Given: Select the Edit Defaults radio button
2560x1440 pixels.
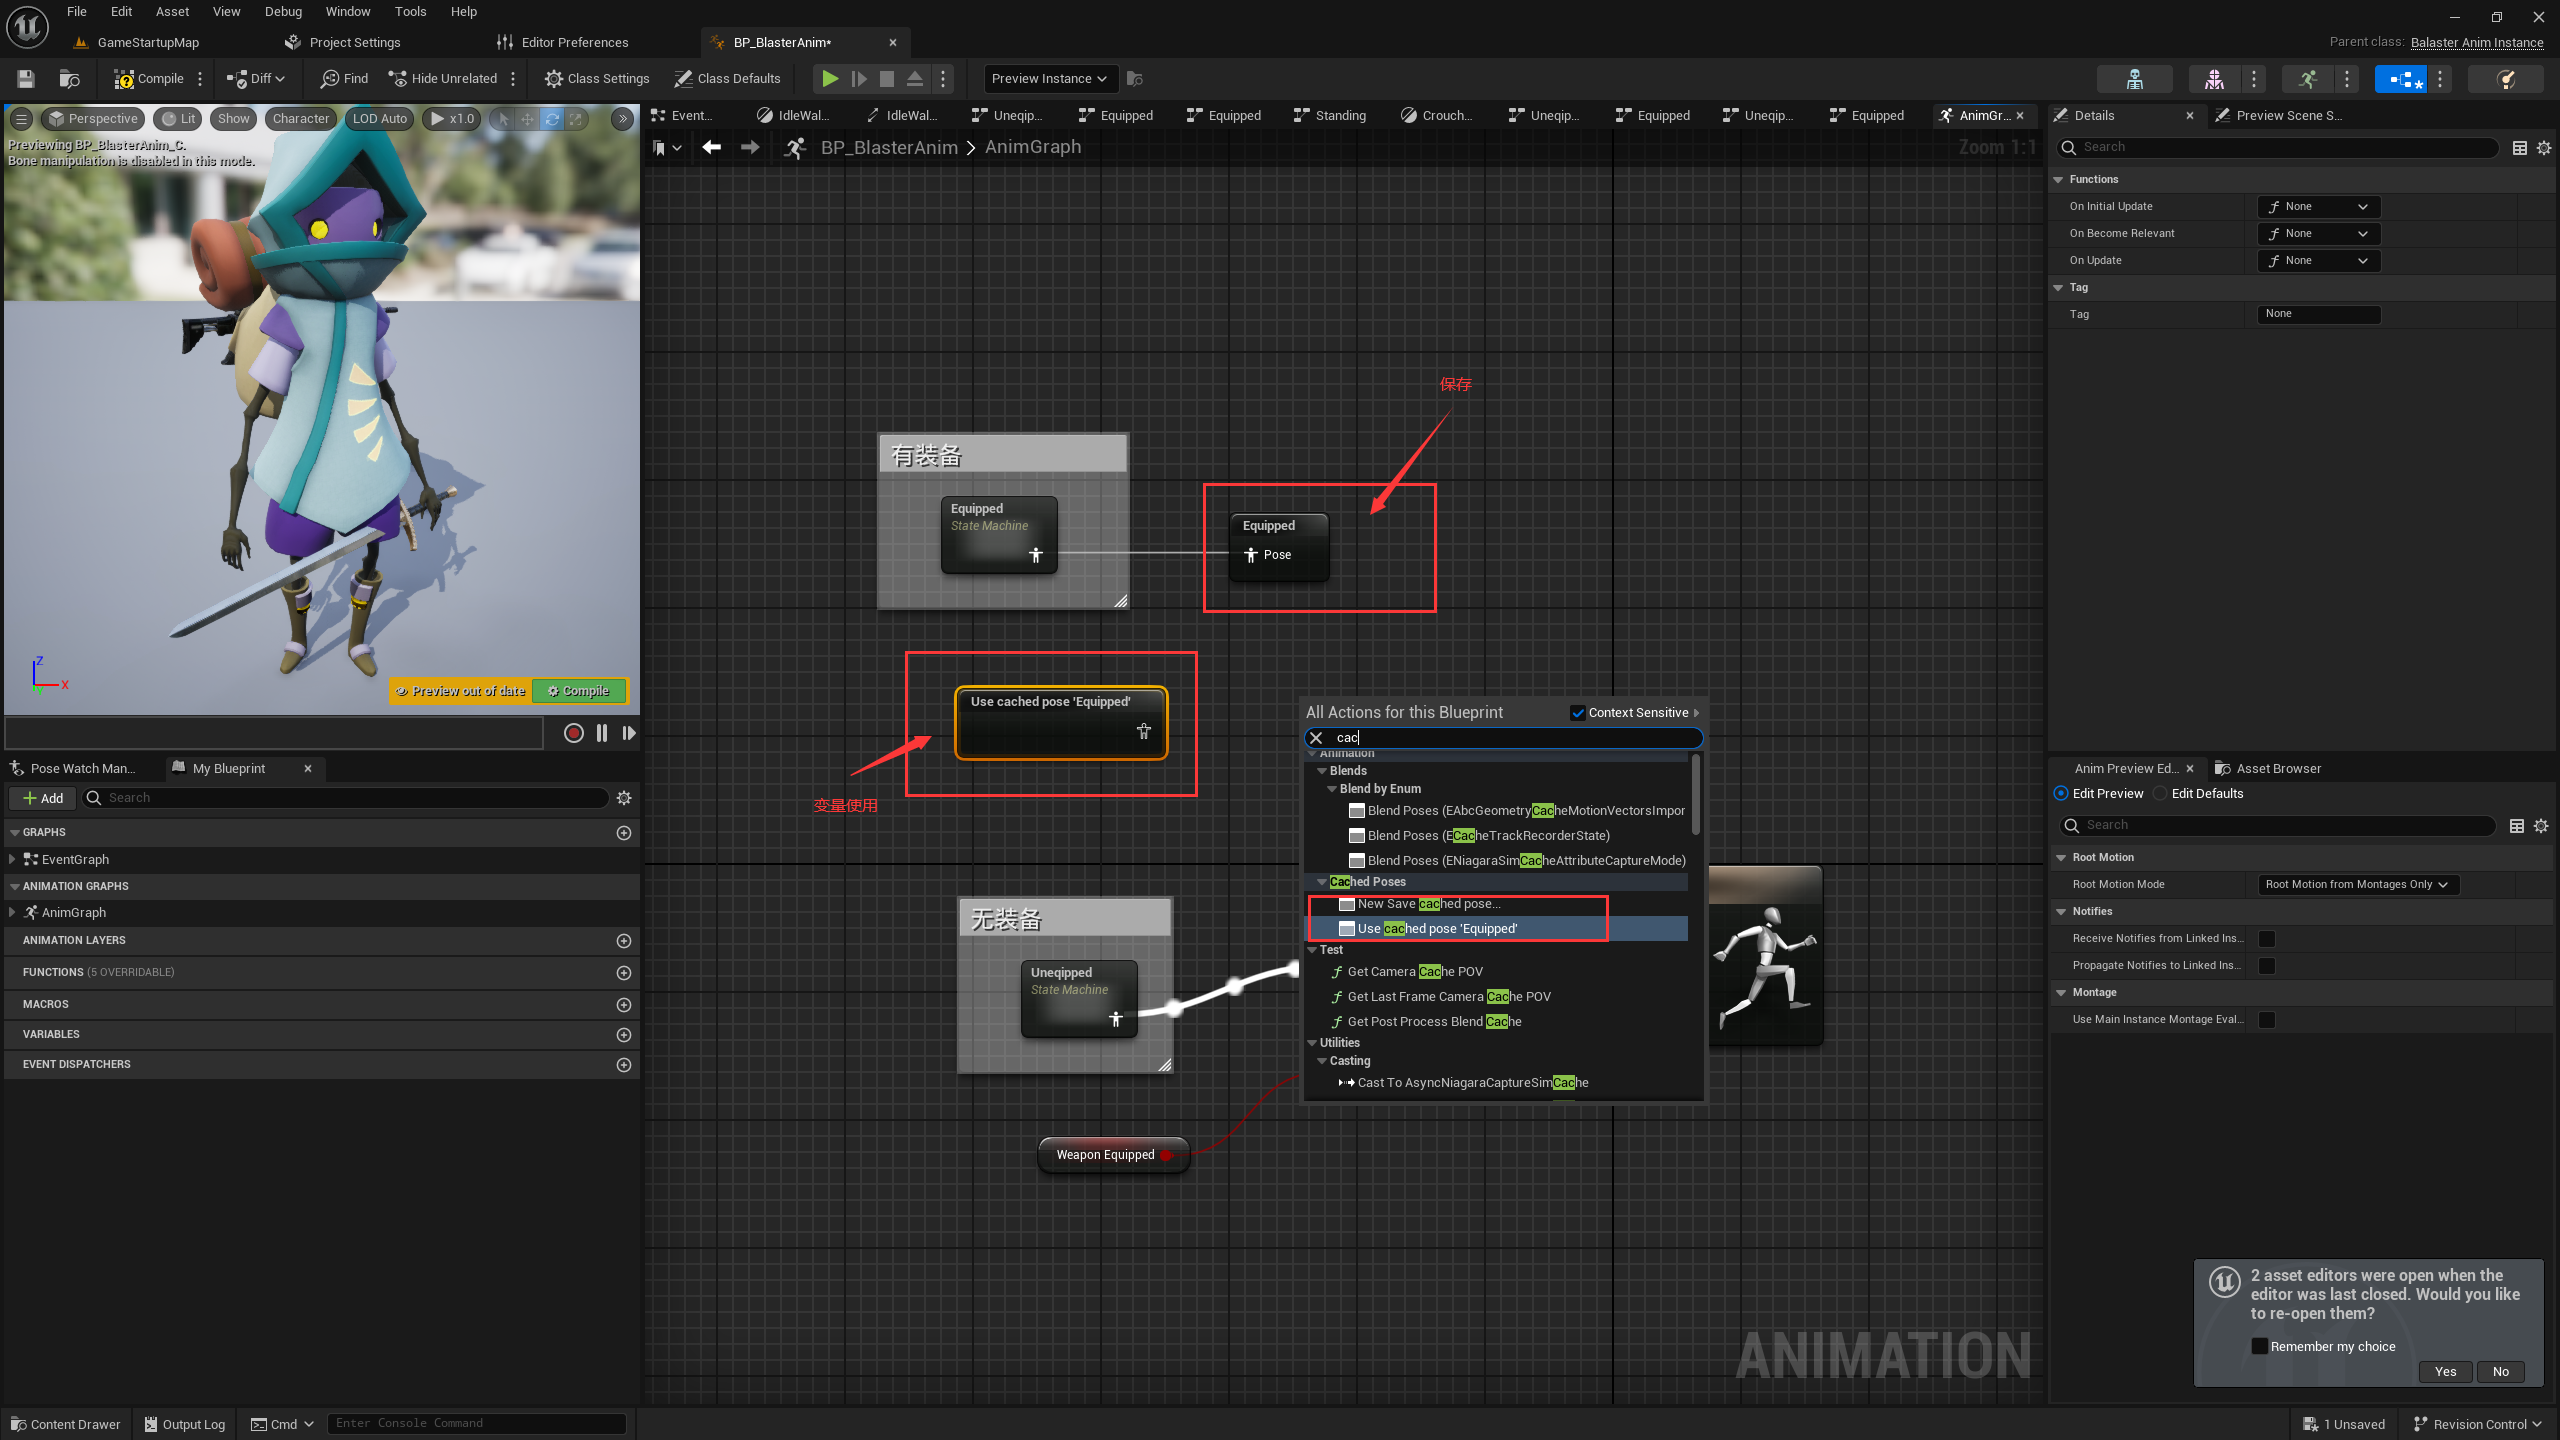Looking at the screenshot, I should pyautogui.click(x=2160, y=793).
